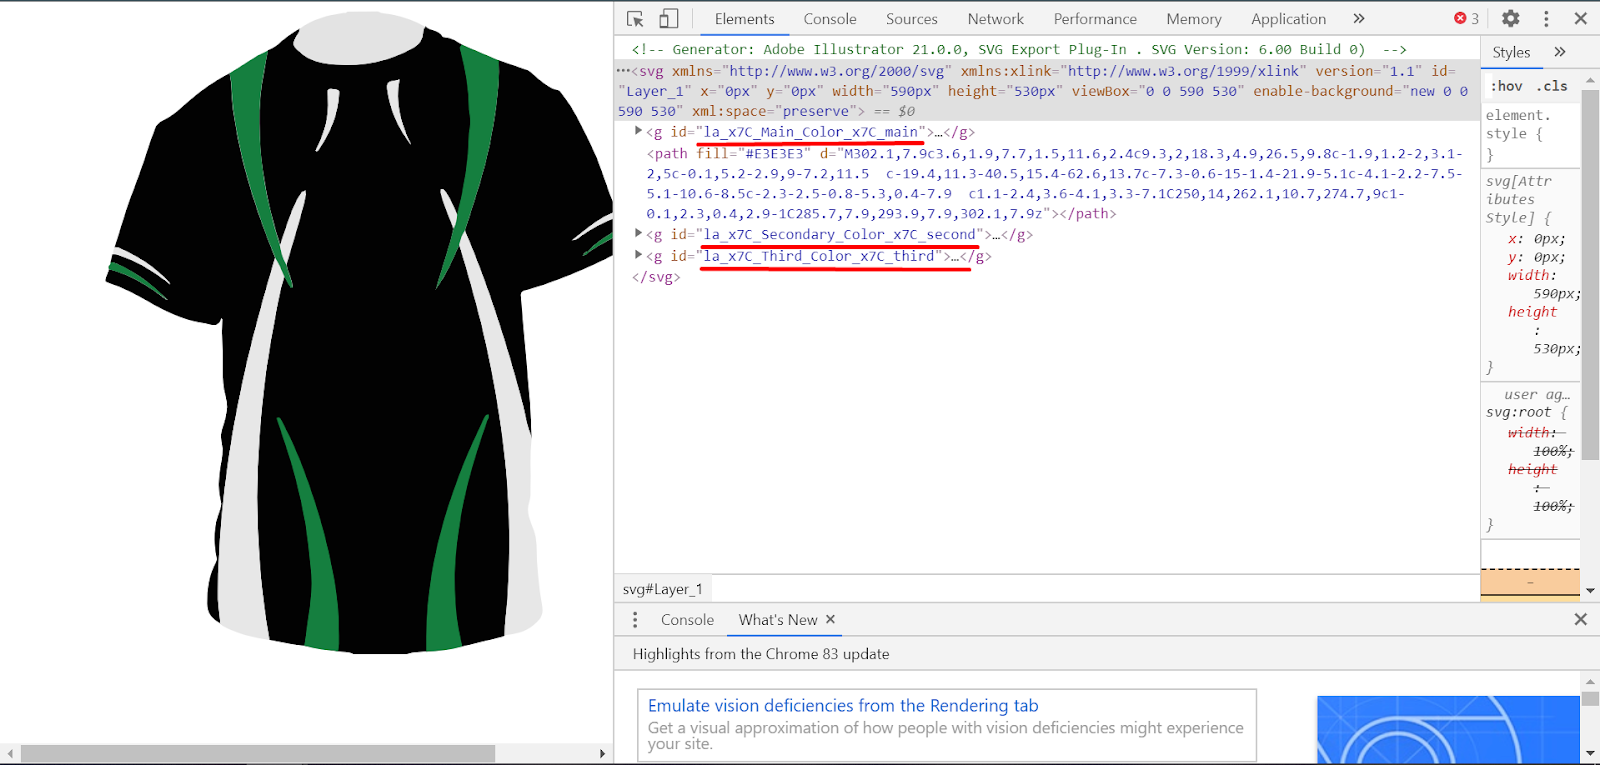Switch to the Network tab
The image size is (1600, 765).
[995, 19]
